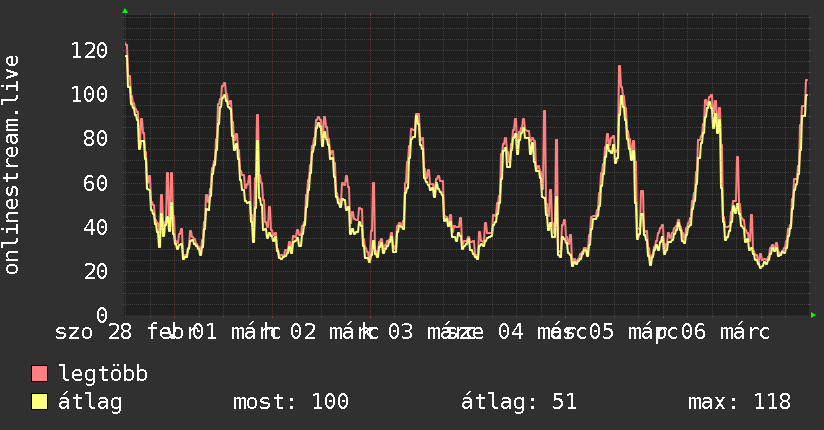Click the '04 márc' date label
Screen dimensions: 824x430
(x=541, y=332)
